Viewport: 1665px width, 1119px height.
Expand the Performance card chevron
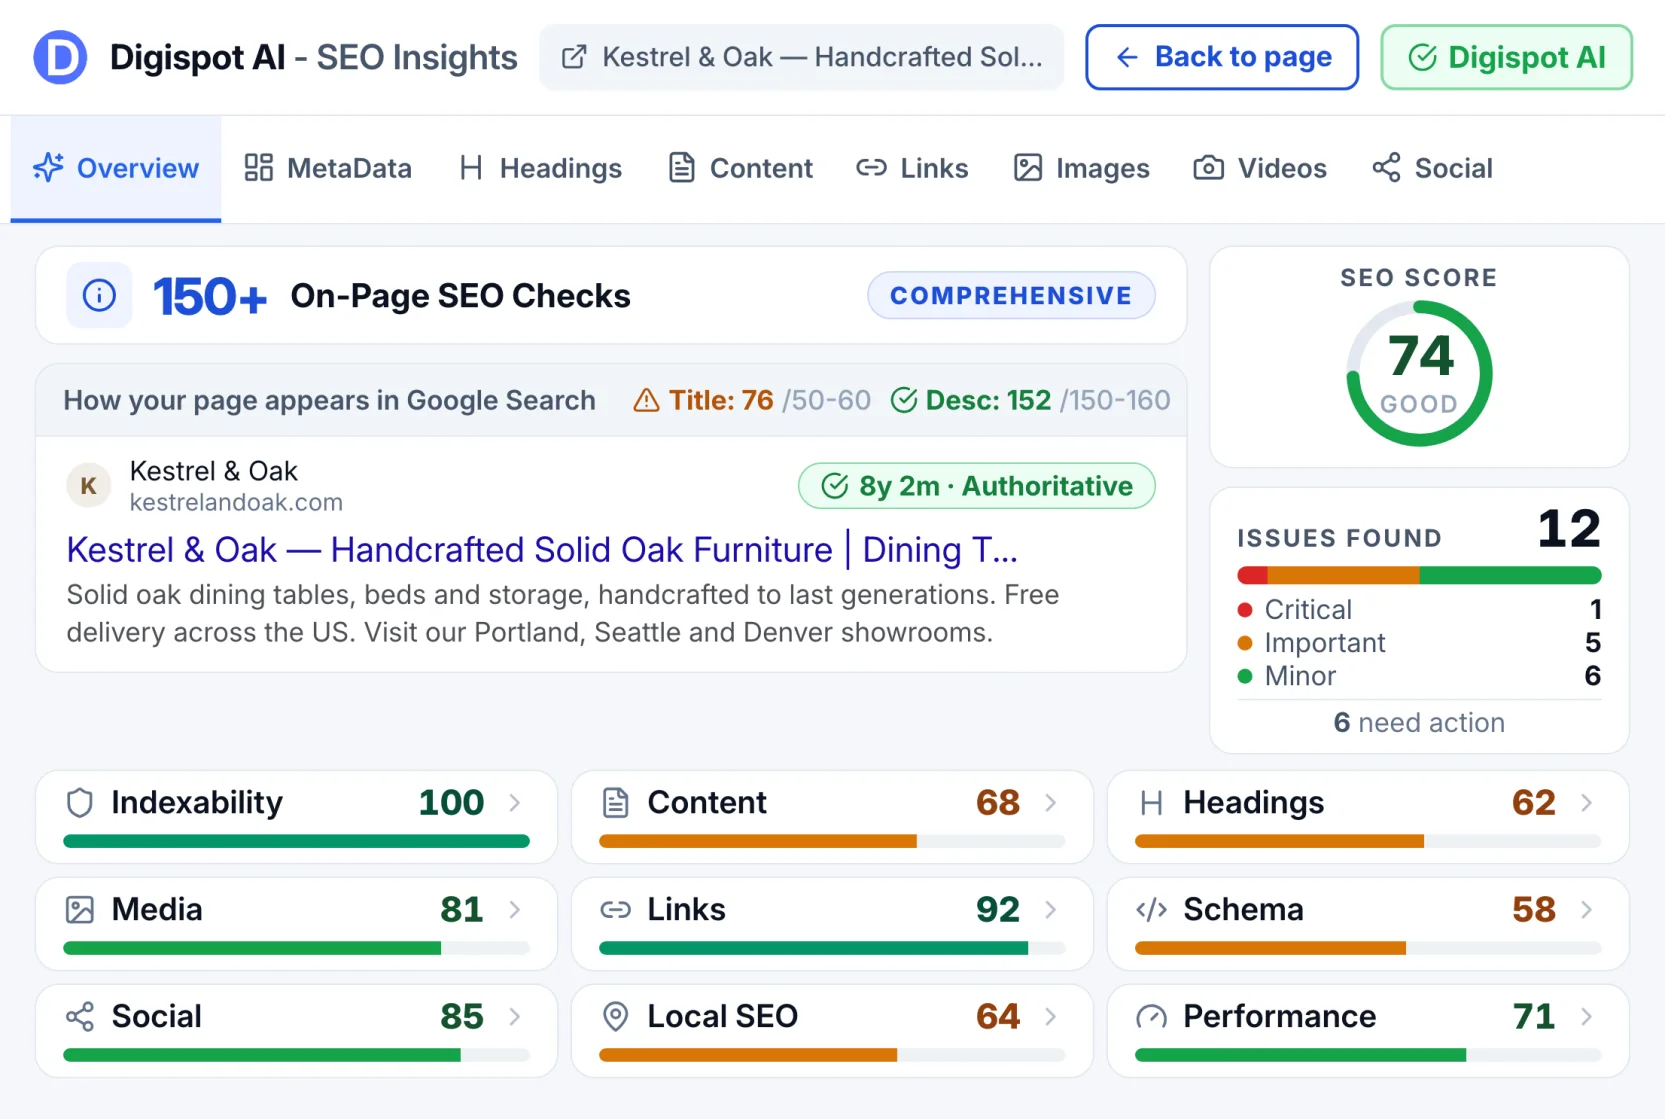point(1587,1017)
